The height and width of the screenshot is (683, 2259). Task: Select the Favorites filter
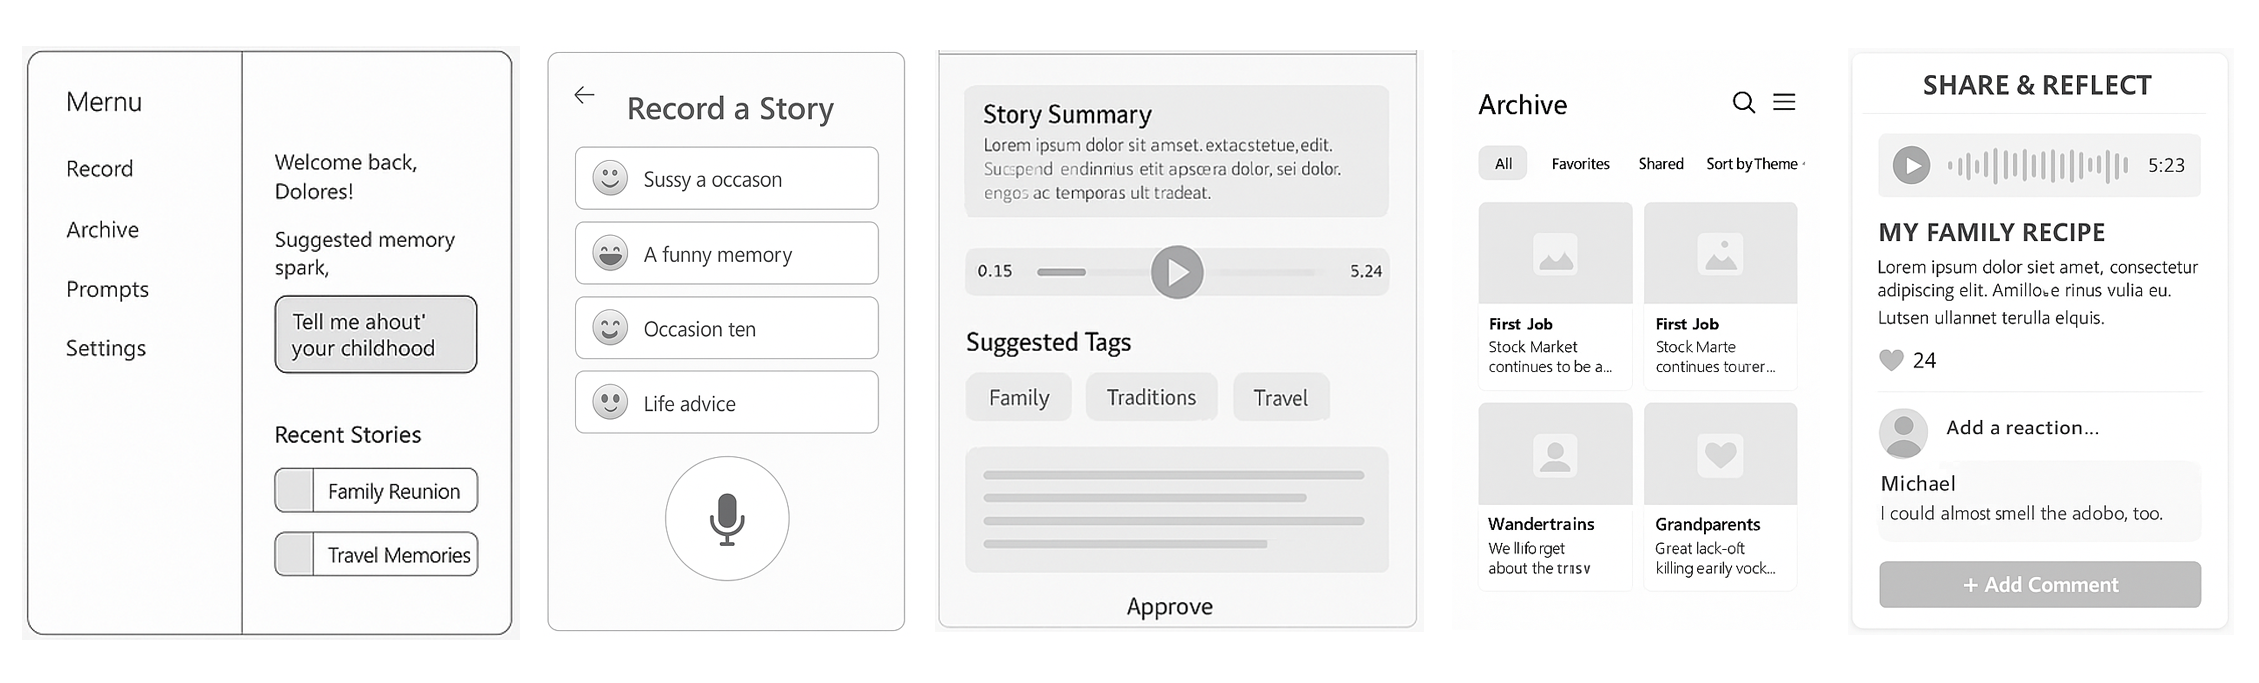1580,164
